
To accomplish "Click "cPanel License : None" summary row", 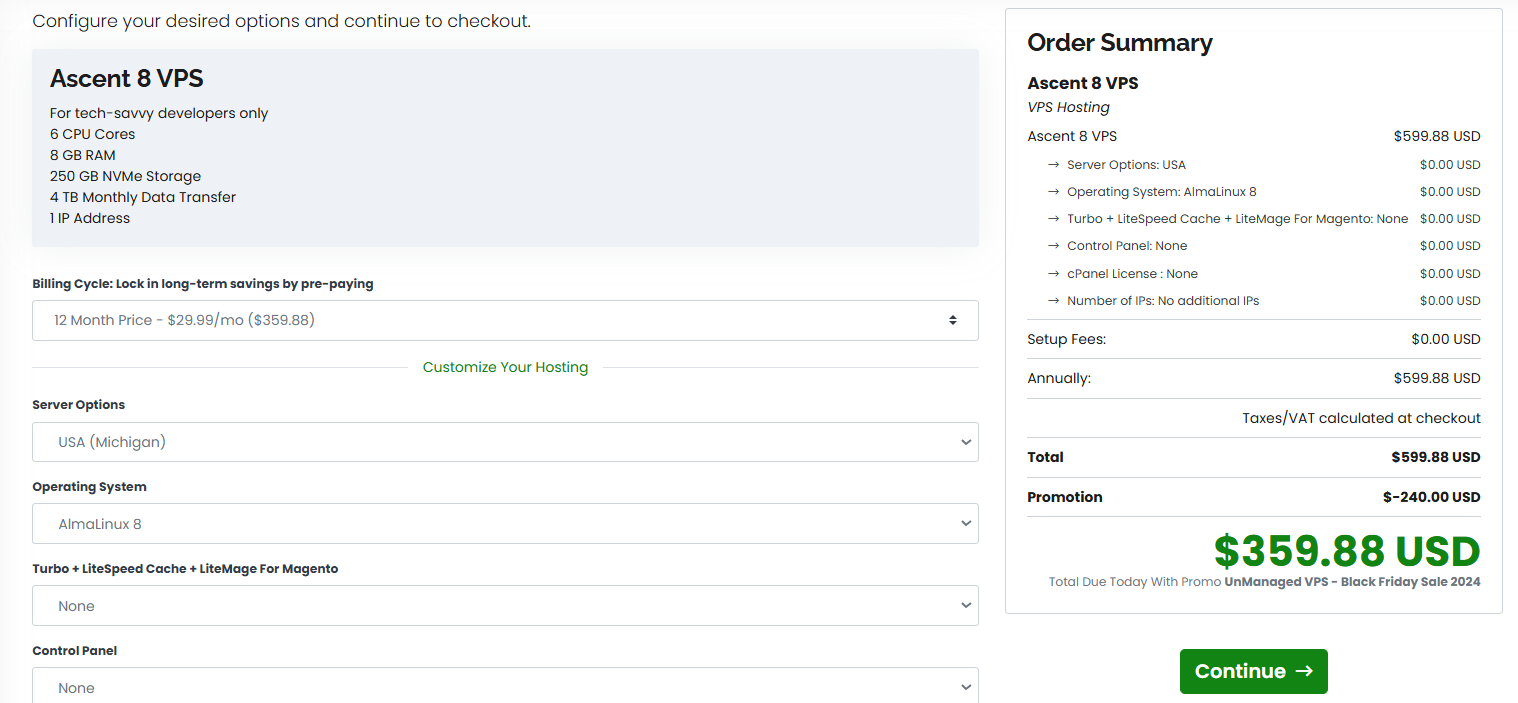I will pyautogui.click(x=1132, y=274).
